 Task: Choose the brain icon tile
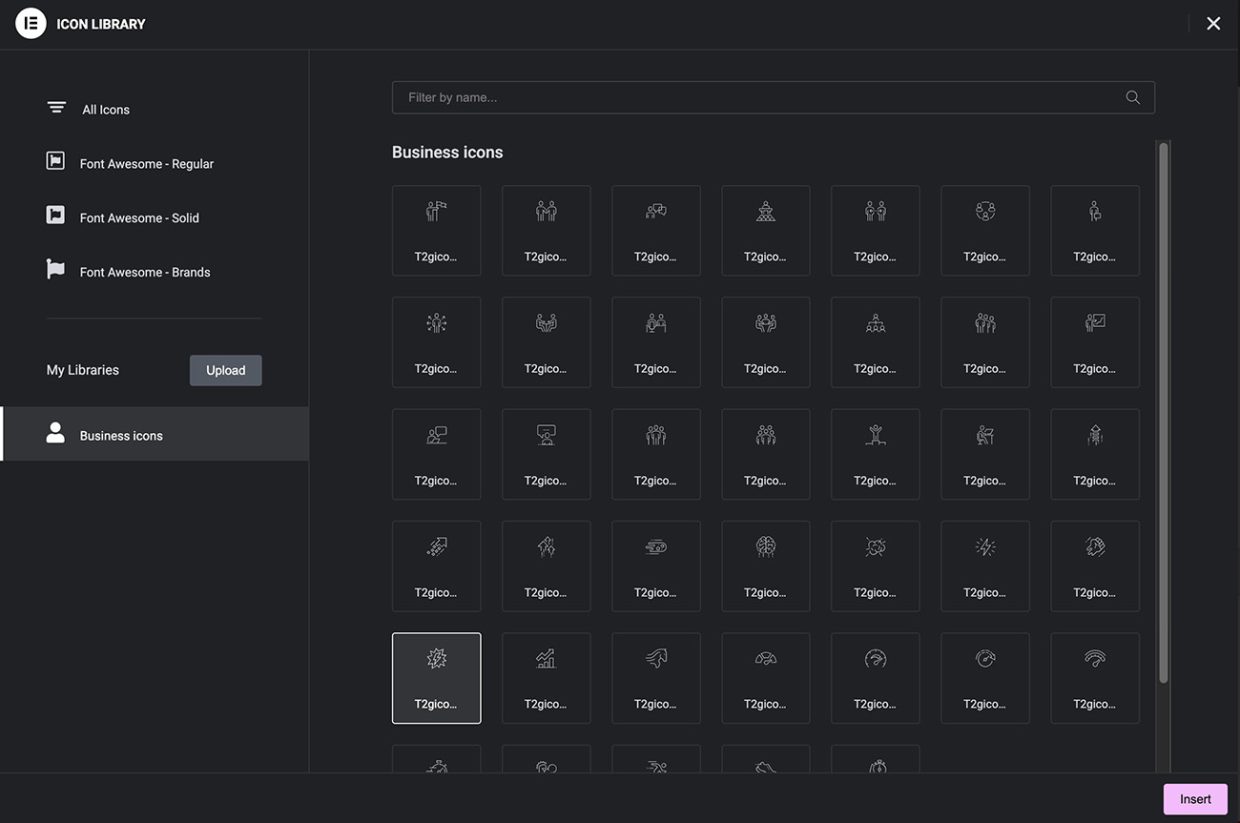pyautogui.click(x=765, y=566)
